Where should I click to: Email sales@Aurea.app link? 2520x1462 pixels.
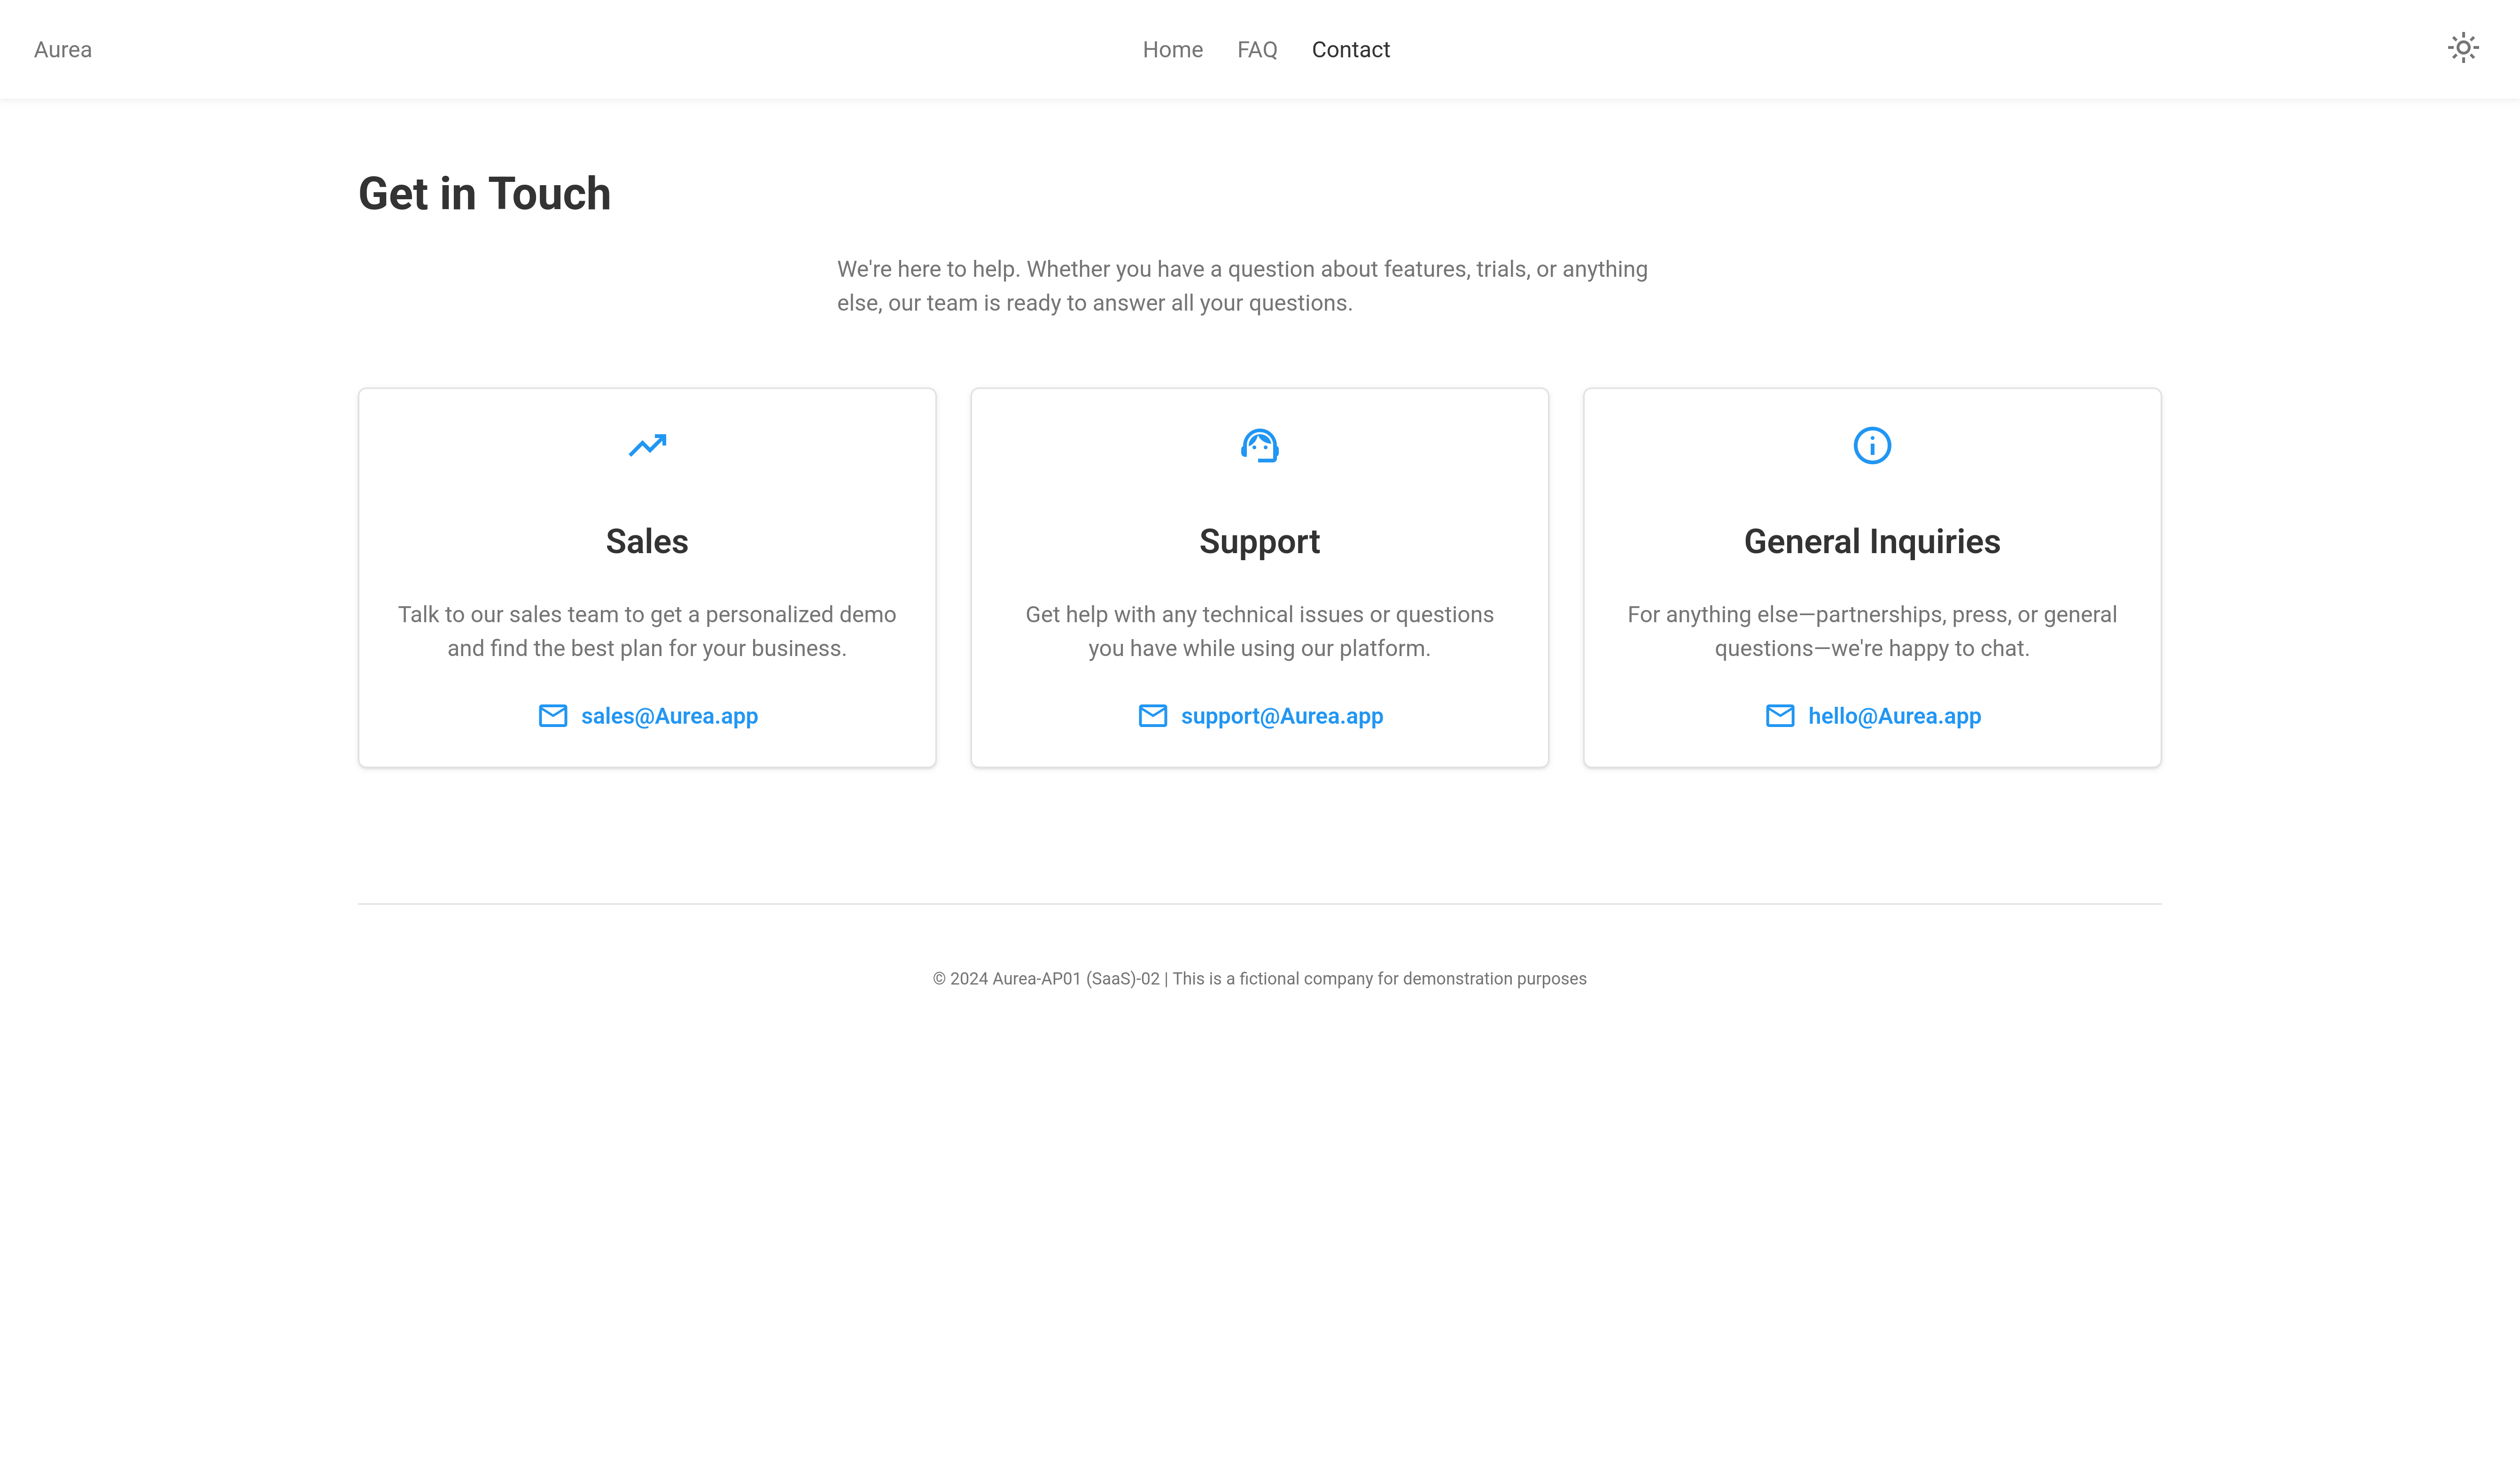click(x=669, y=716)
